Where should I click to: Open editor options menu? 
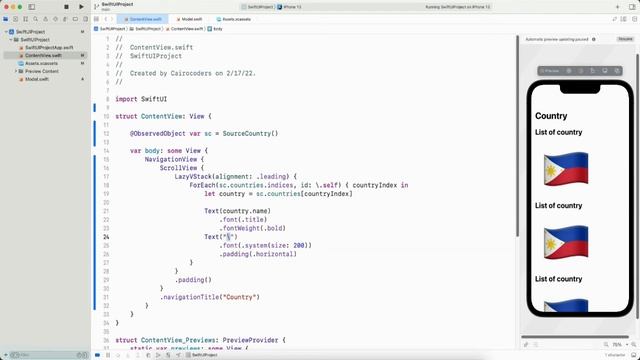tap(623, 19)
